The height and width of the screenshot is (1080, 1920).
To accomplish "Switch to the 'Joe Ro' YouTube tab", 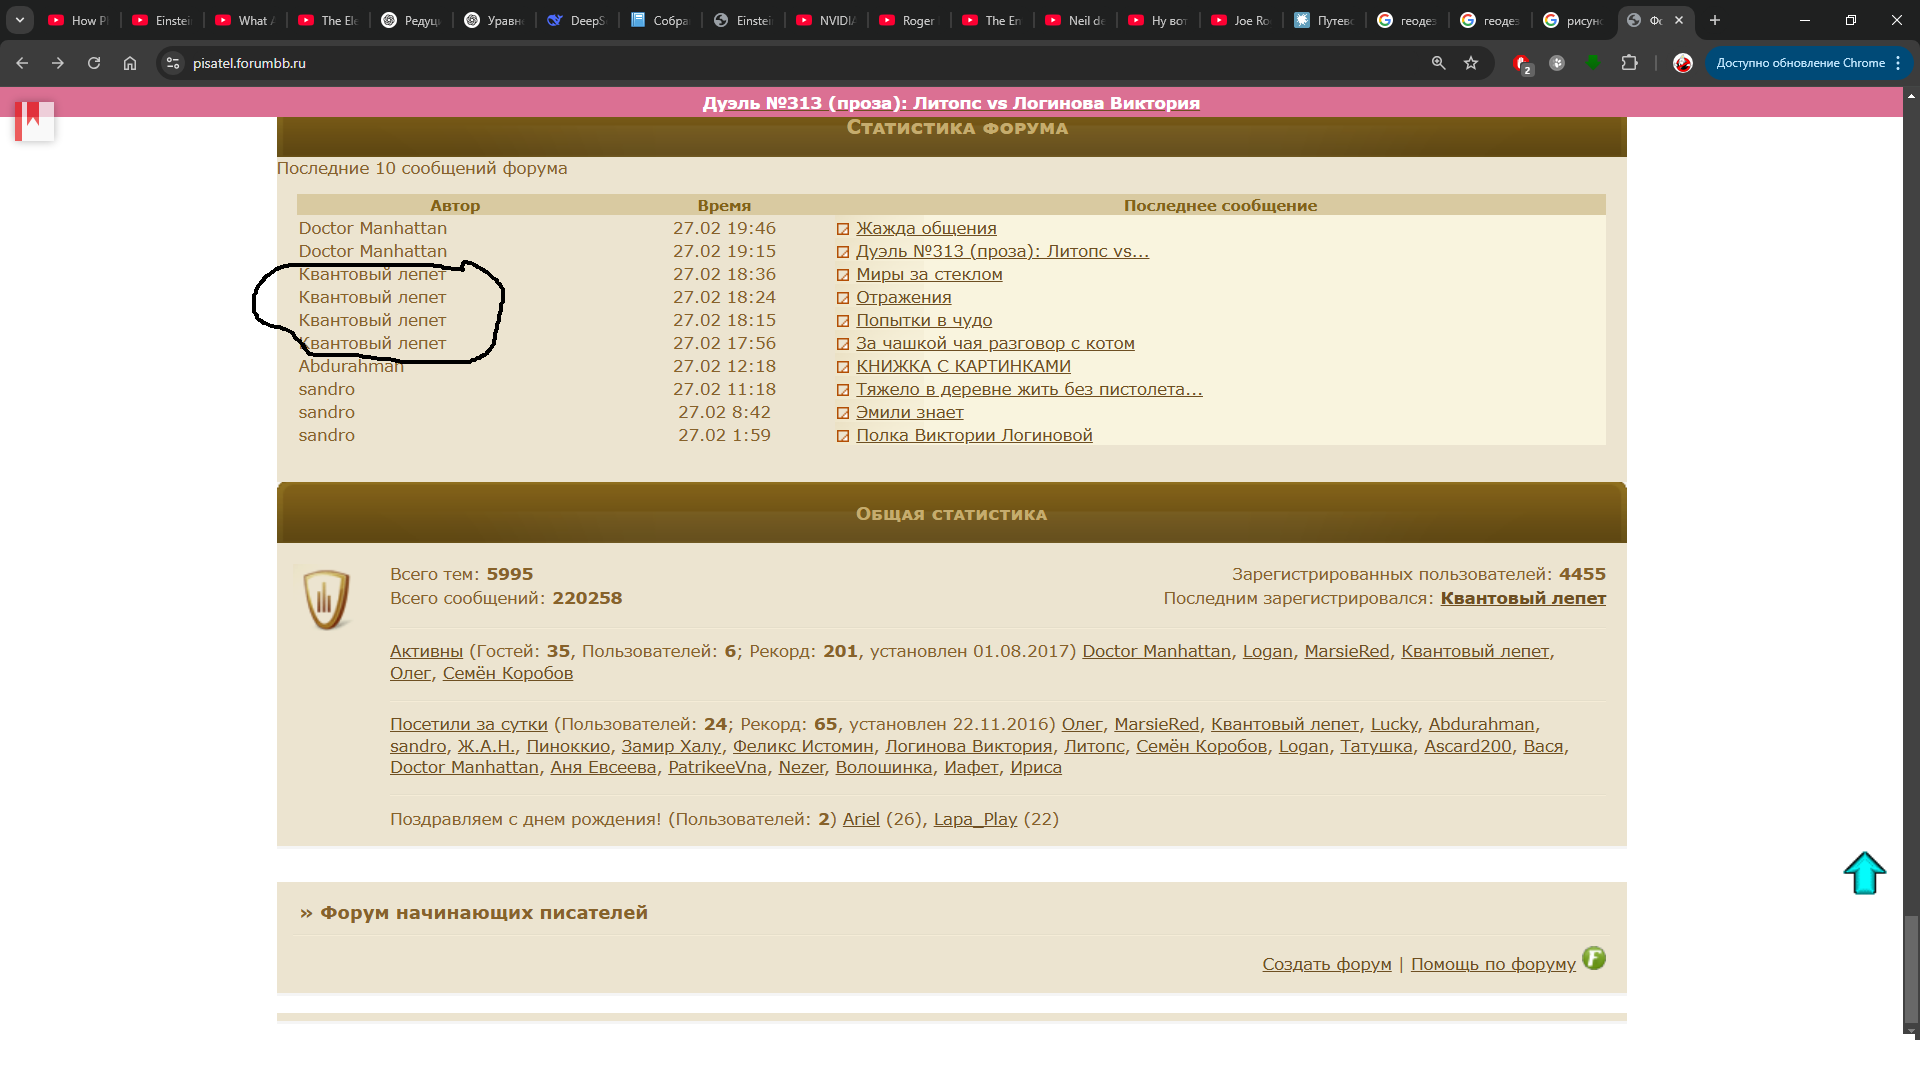I will click(1241, 20).
